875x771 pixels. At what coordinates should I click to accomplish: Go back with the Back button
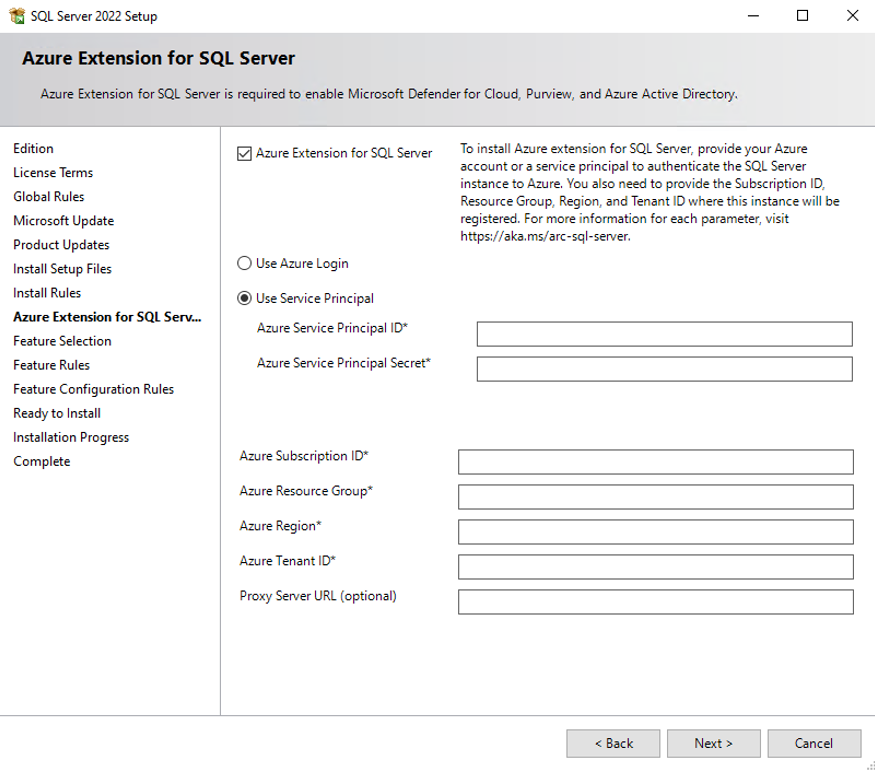613,744
